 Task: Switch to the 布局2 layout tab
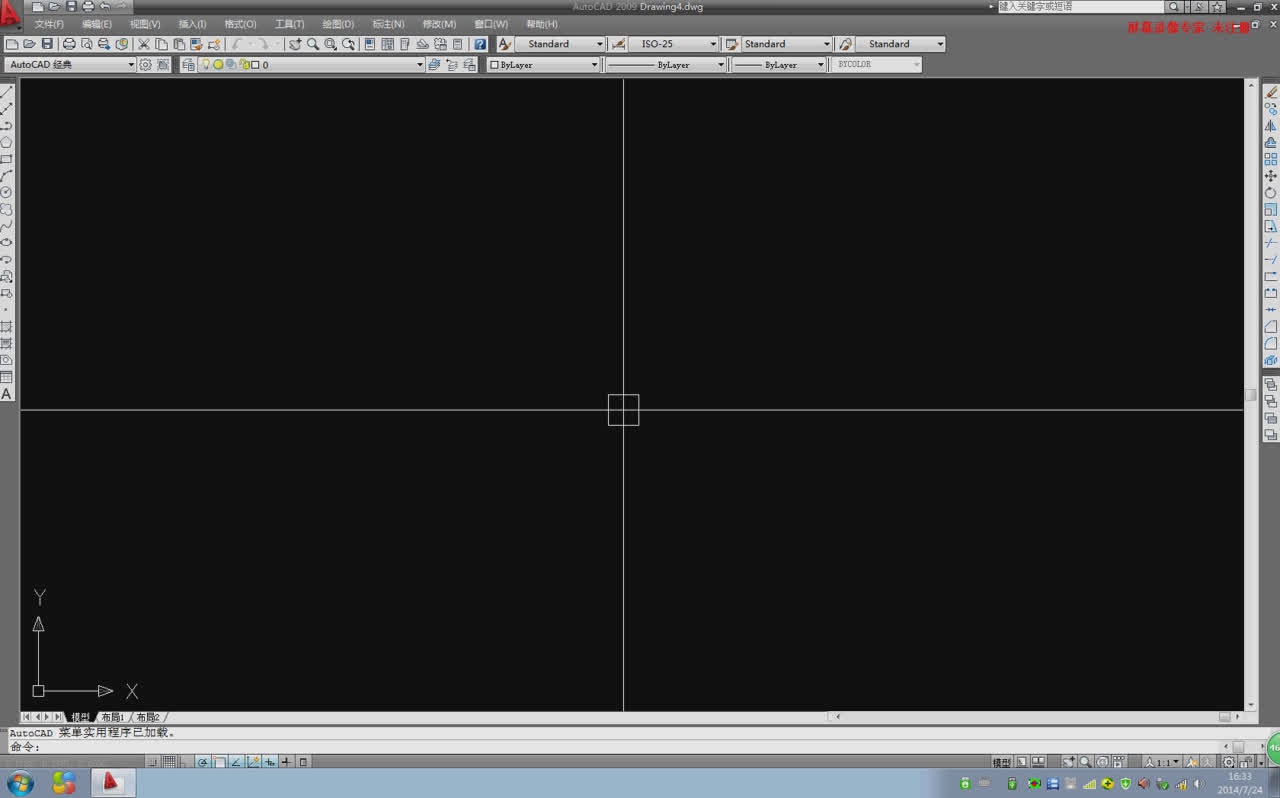click(148, 717)
